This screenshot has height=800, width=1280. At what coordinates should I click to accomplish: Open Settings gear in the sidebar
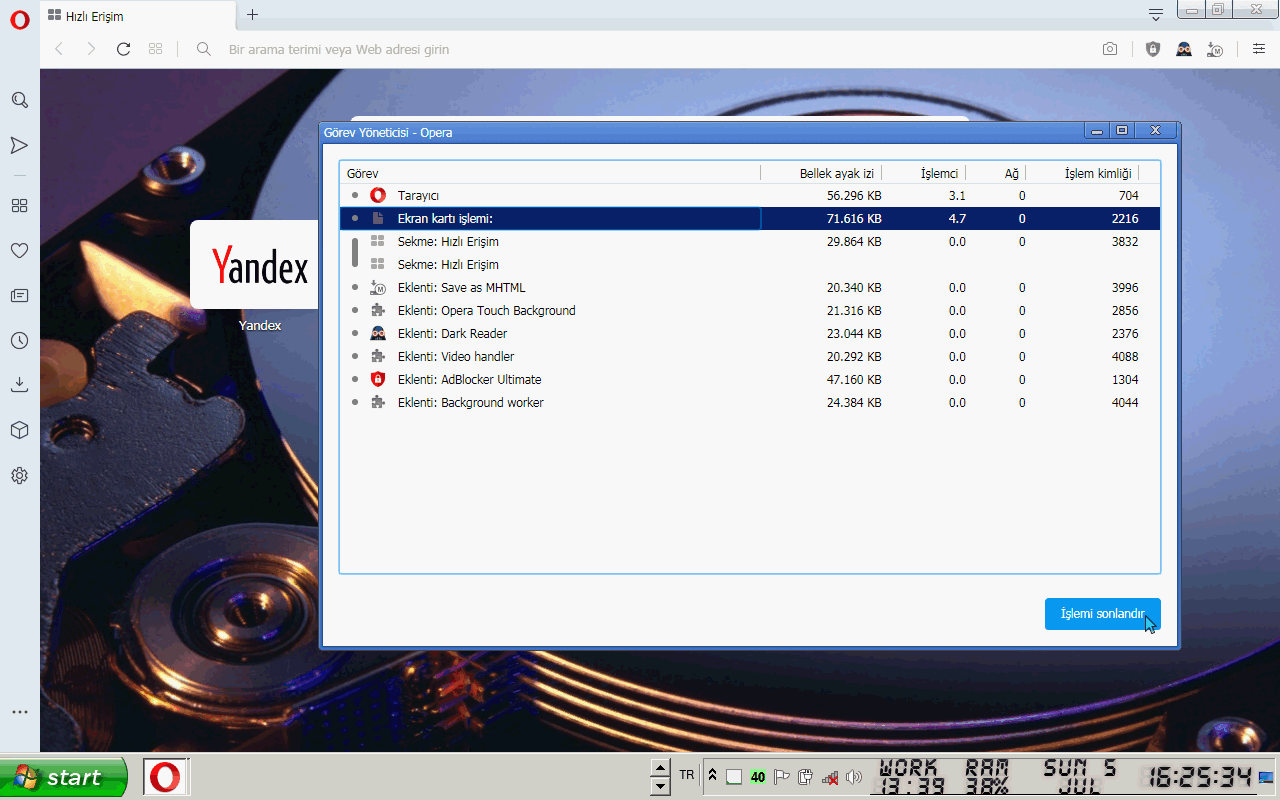pyautogui.click(x=19, y=476)
